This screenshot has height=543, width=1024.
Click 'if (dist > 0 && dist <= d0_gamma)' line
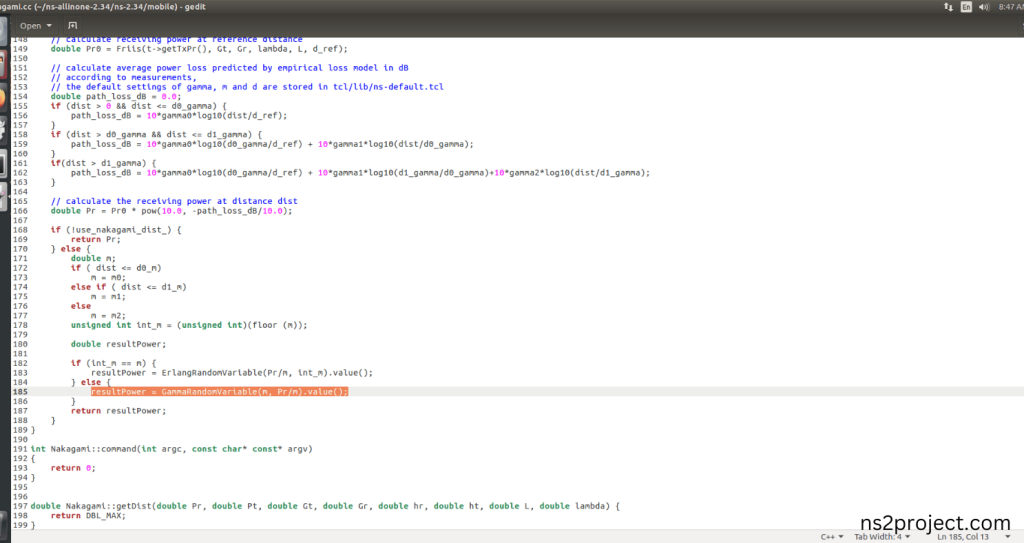pos(138,106)
